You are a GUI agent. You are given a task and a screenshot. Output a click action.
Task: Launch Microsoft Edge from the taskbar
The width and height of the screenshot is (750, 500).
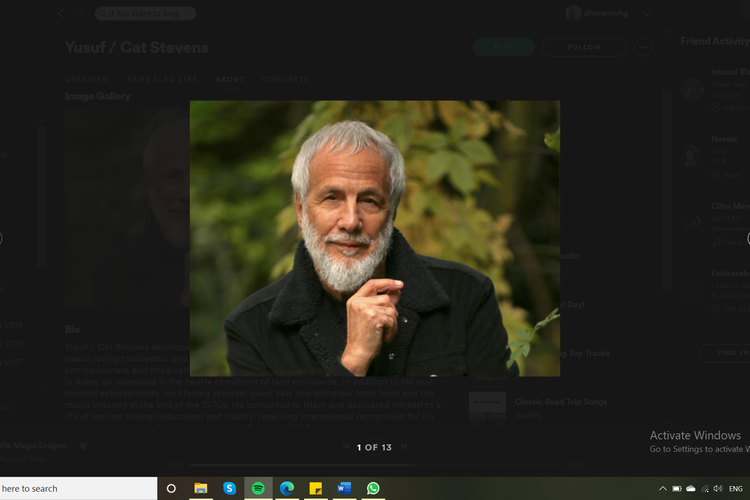coord(287,488)
